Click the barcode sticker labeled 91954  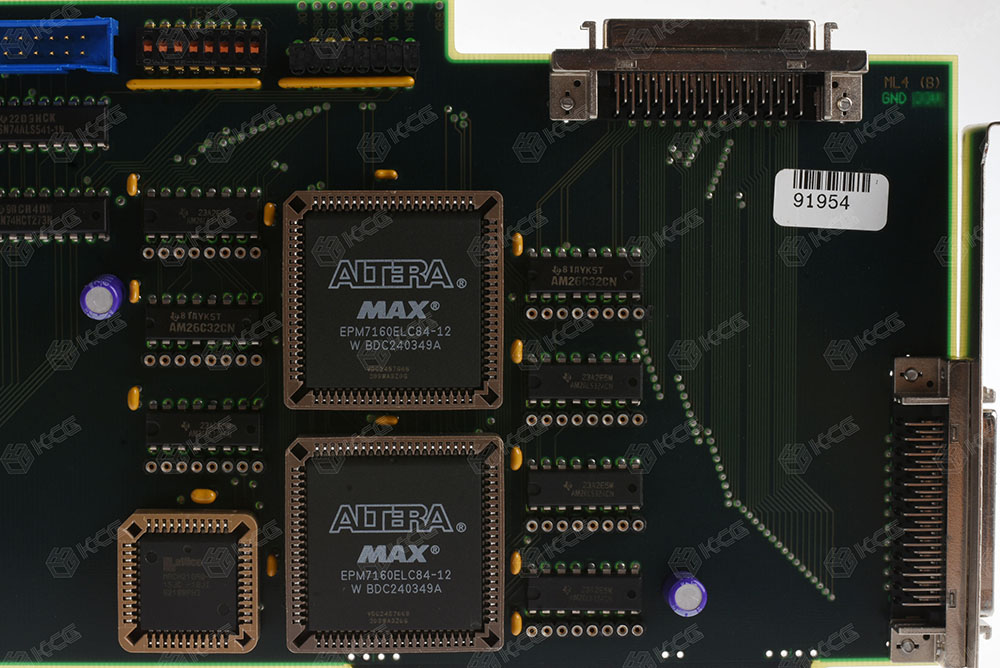tap(830, 199)
